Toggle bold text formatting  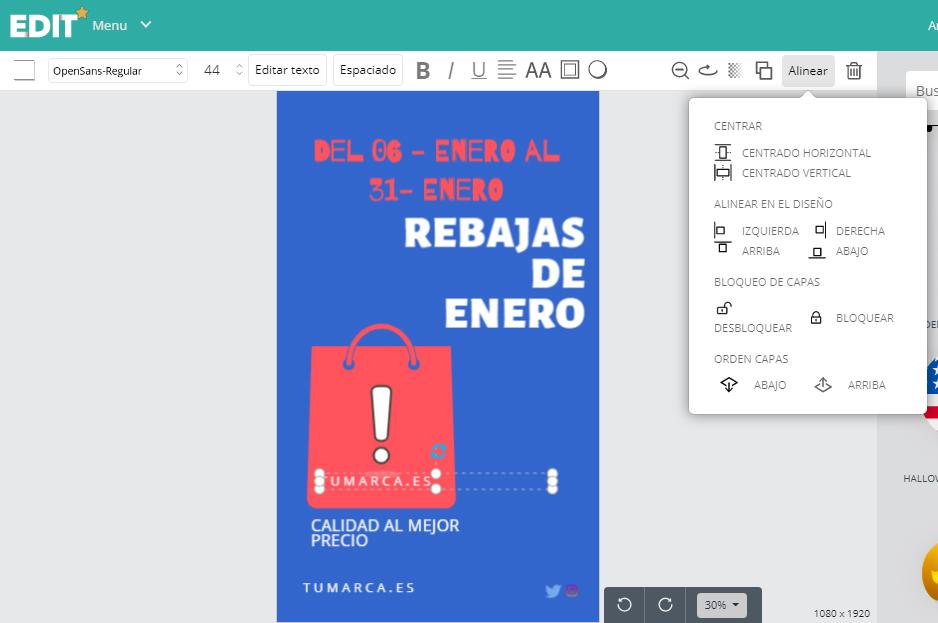tap(423, 71)
